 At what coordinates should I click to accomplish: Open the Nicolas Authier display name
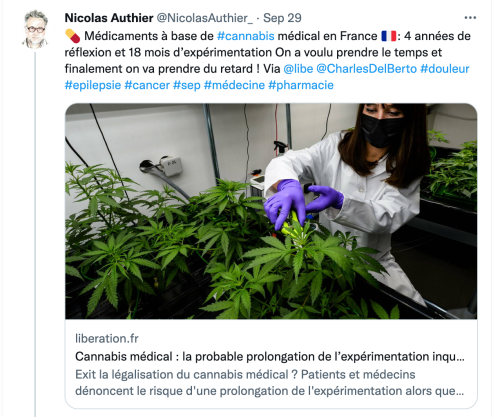[109, 18]
